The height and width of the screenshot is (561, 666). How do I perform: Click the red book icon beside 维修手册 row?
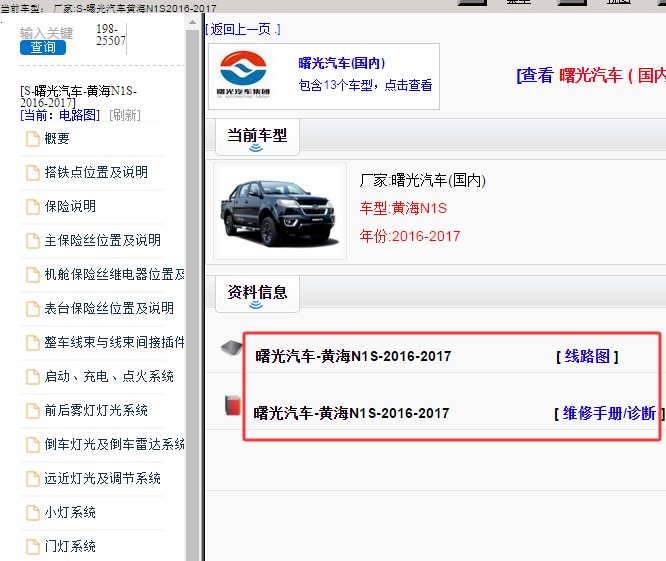point(232,405)
